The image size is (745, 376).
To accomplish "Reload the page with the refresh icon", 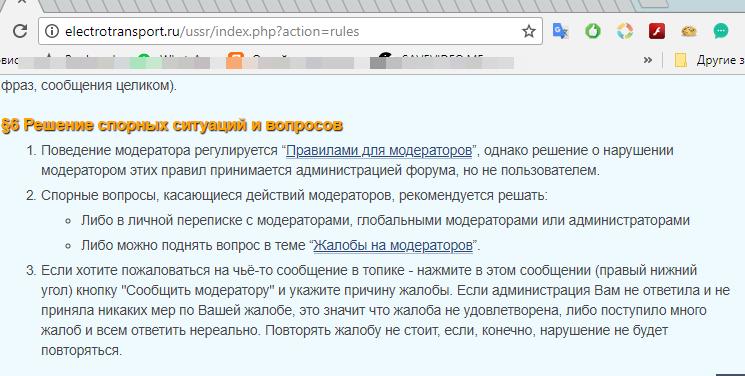I will tap(19, 31).
